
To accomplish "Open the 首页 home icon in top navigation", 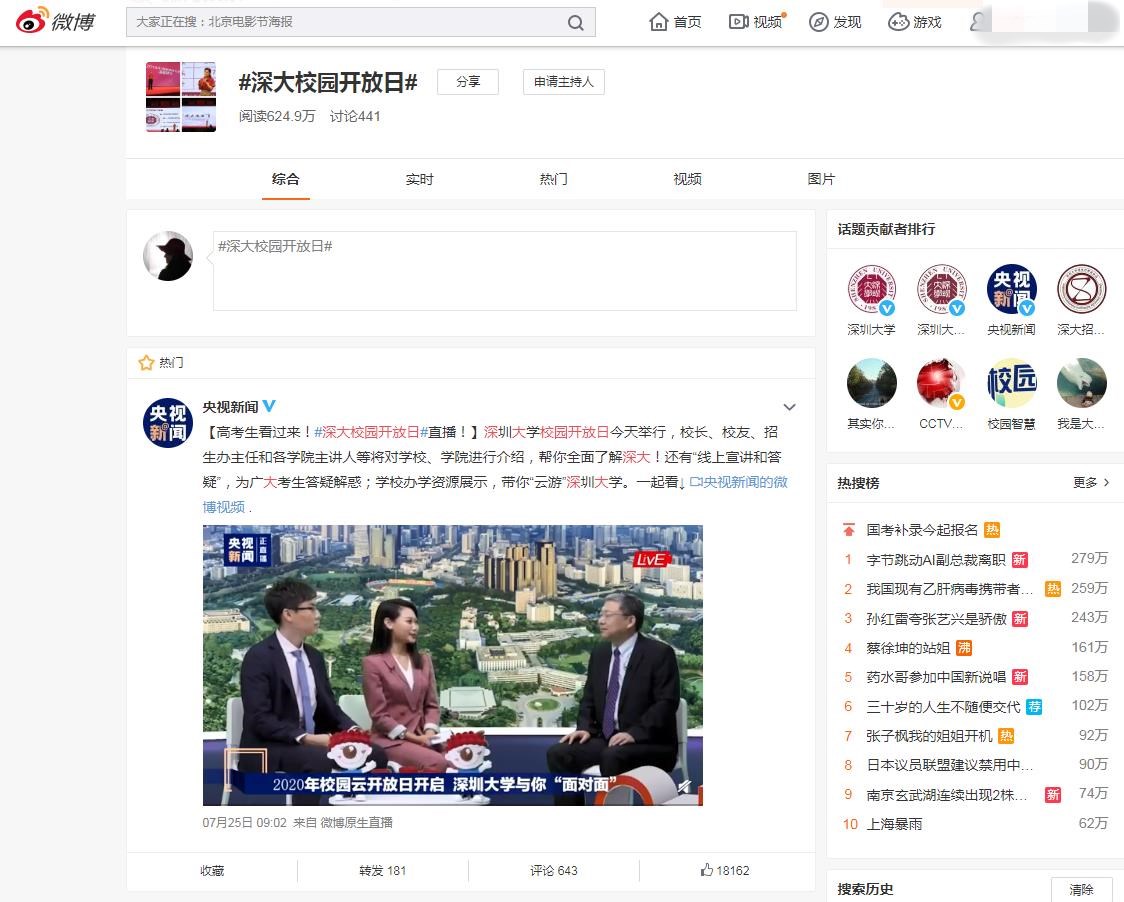I will tap(658, 20).
